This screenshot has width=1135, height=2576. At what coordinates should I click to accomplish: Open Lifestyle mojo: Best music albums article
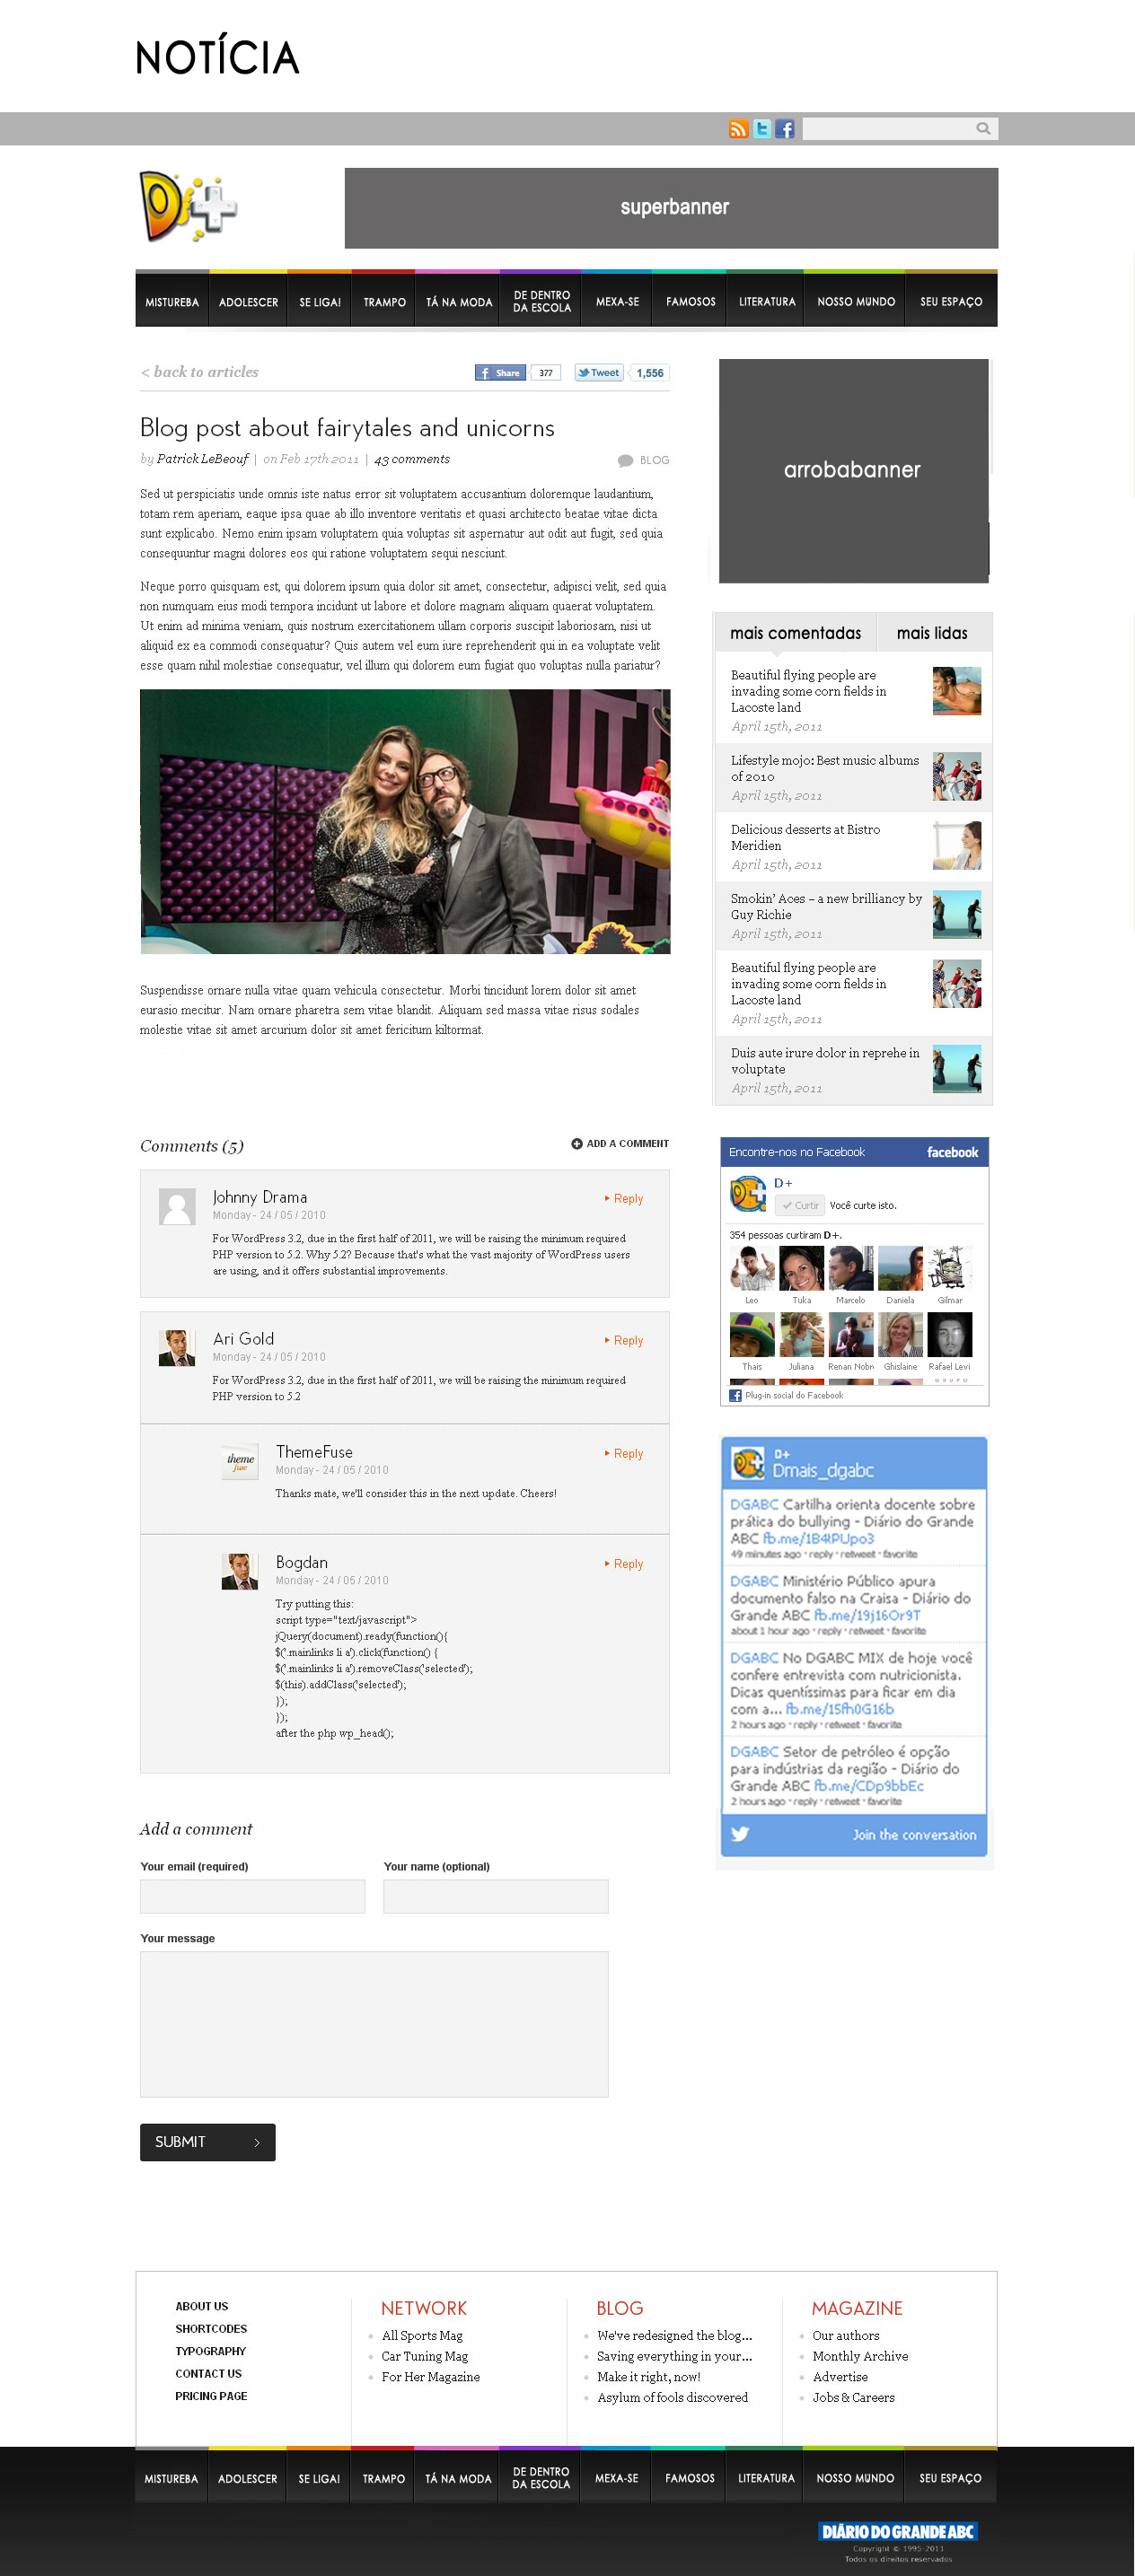coord(825,768)
